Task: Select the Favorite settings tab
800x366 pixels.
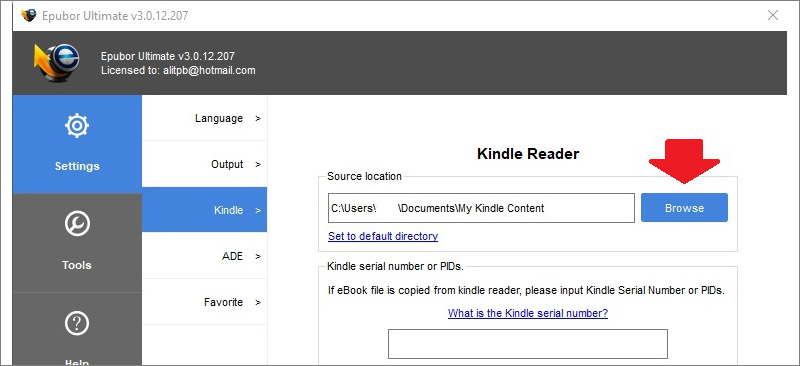Action: point(205,302)
